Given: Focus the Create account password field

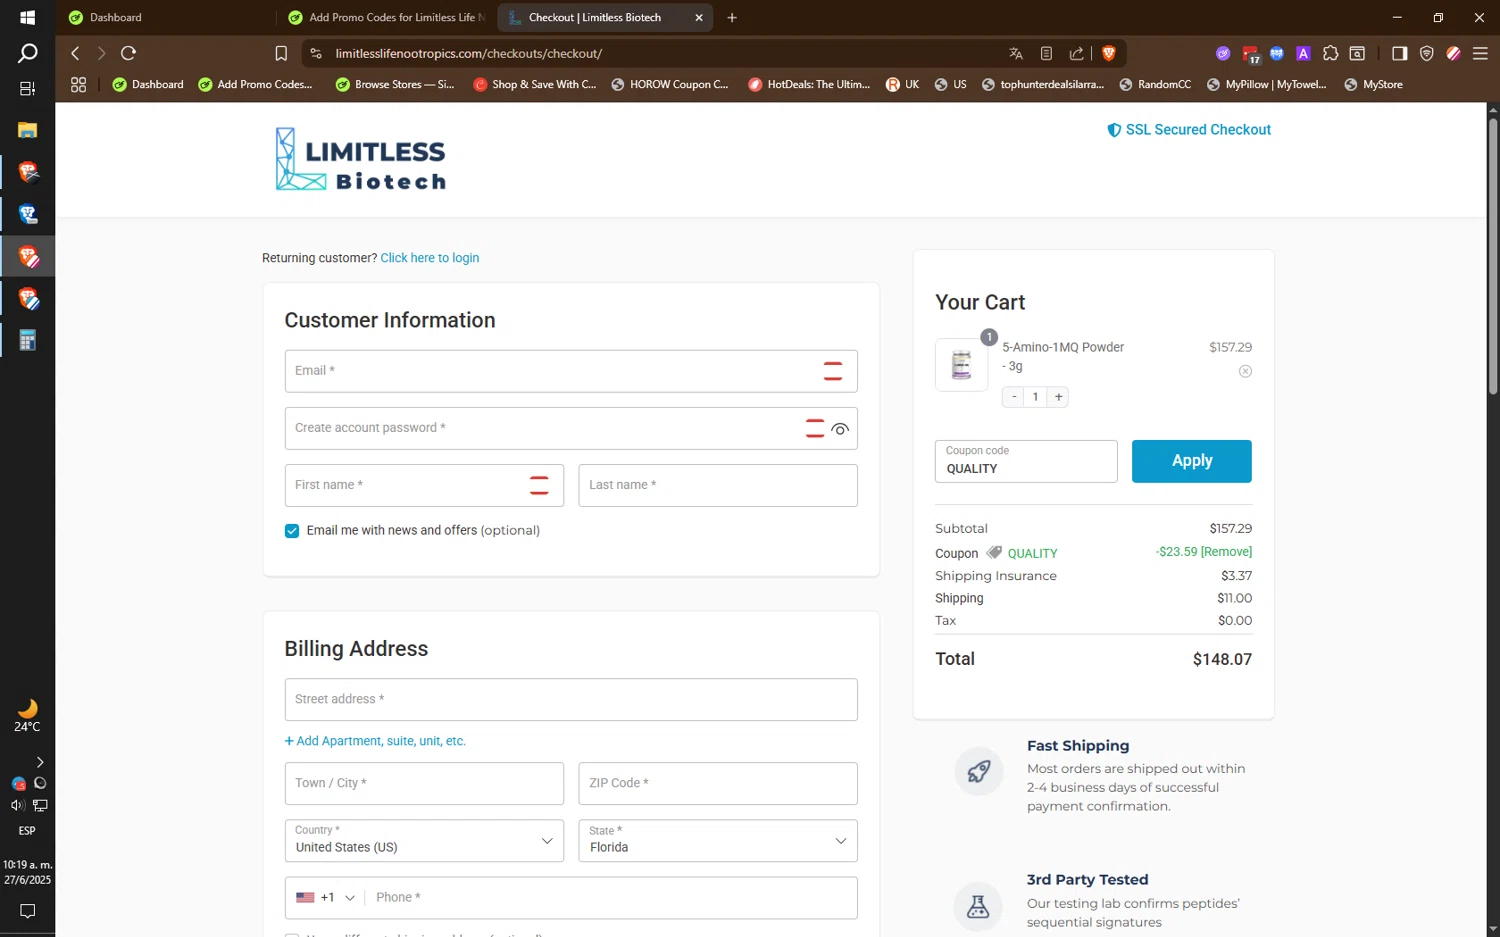Looking at the screenshot, I should [571, 428].
